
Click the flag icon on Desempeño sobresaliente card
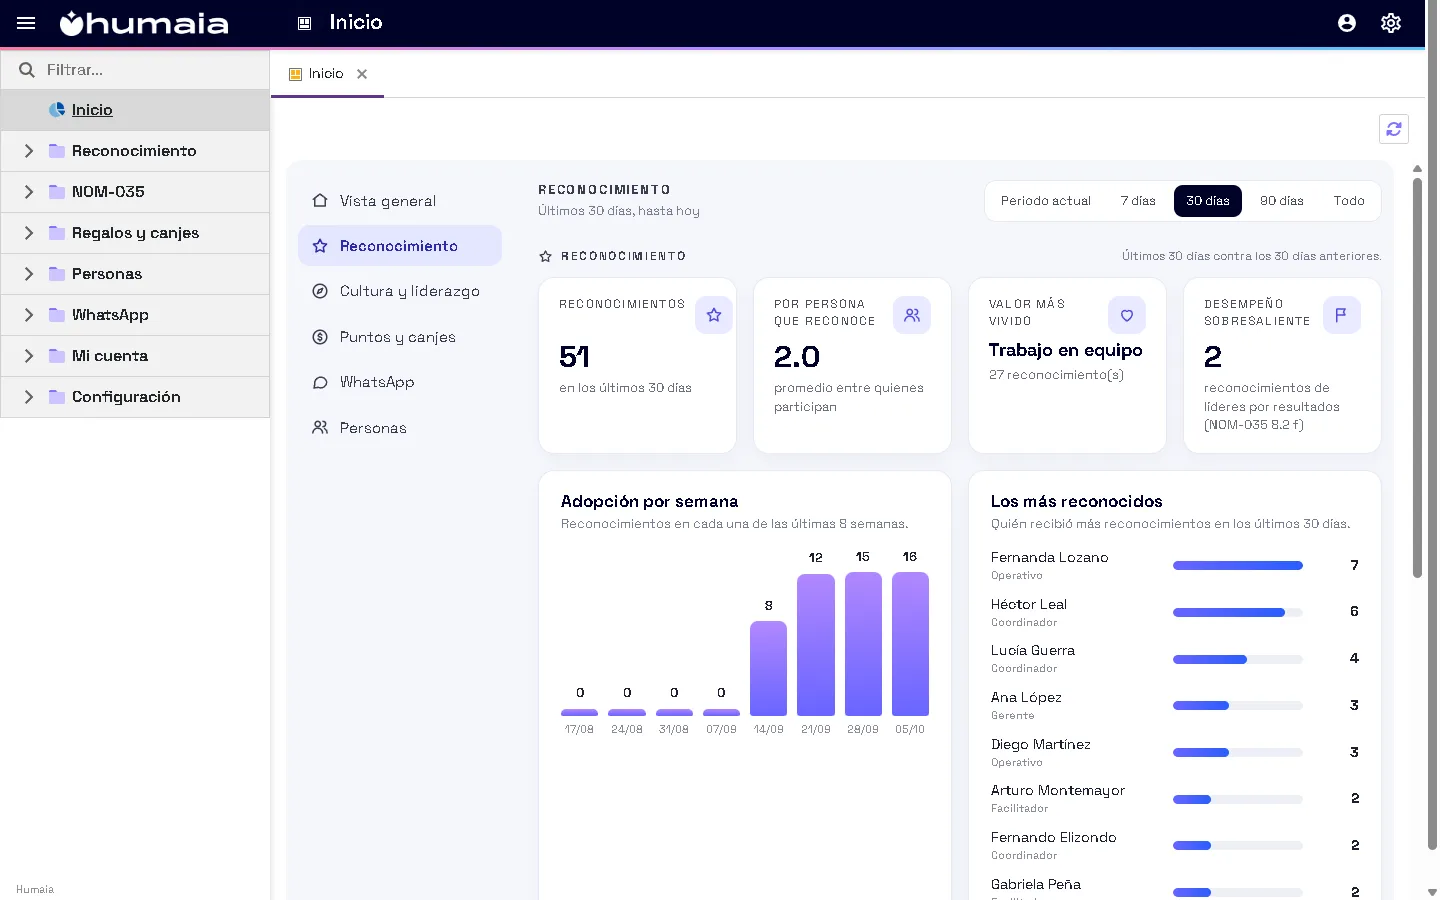[x=1342, y=315]
